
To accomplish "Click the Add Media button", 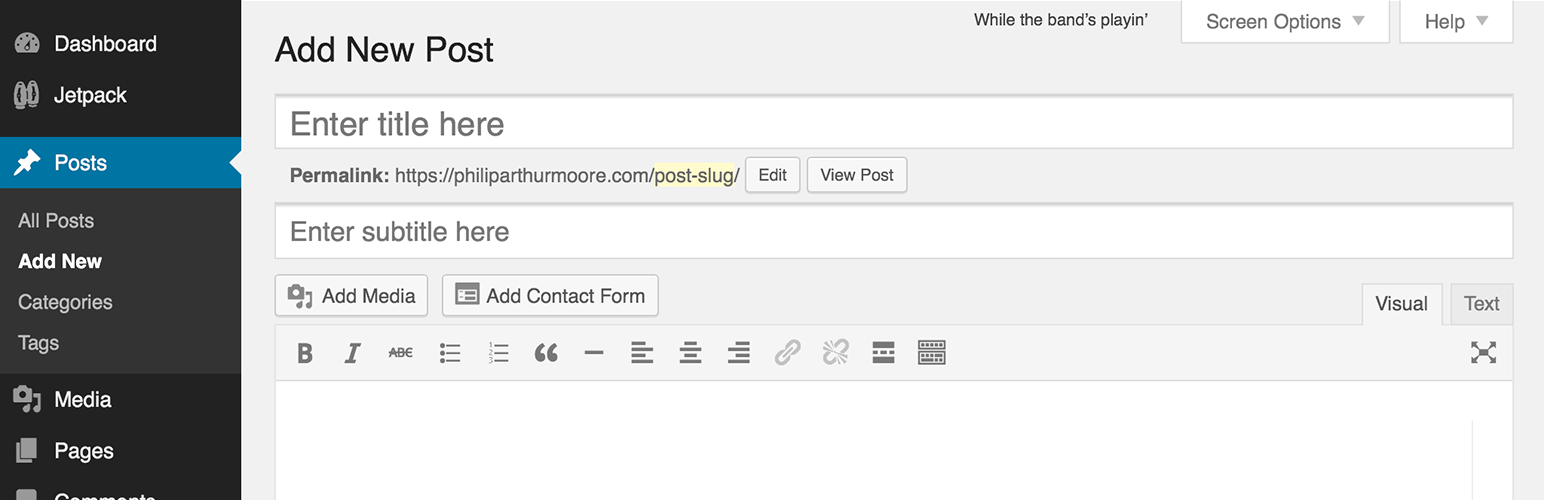I will pos(351,296).
